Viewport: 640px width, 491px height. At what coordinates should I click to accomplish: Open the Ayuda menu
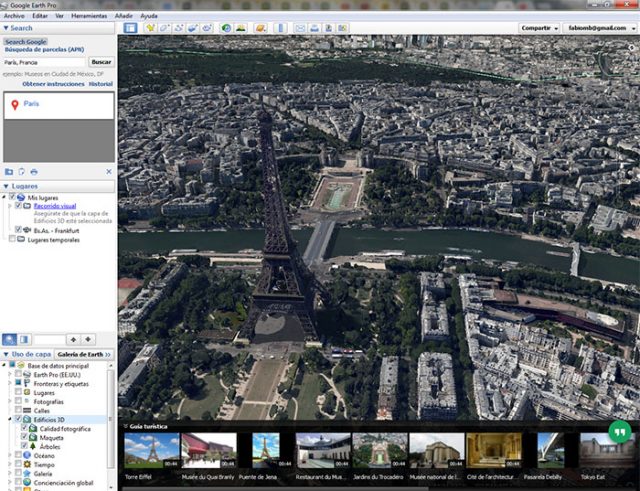149,16
